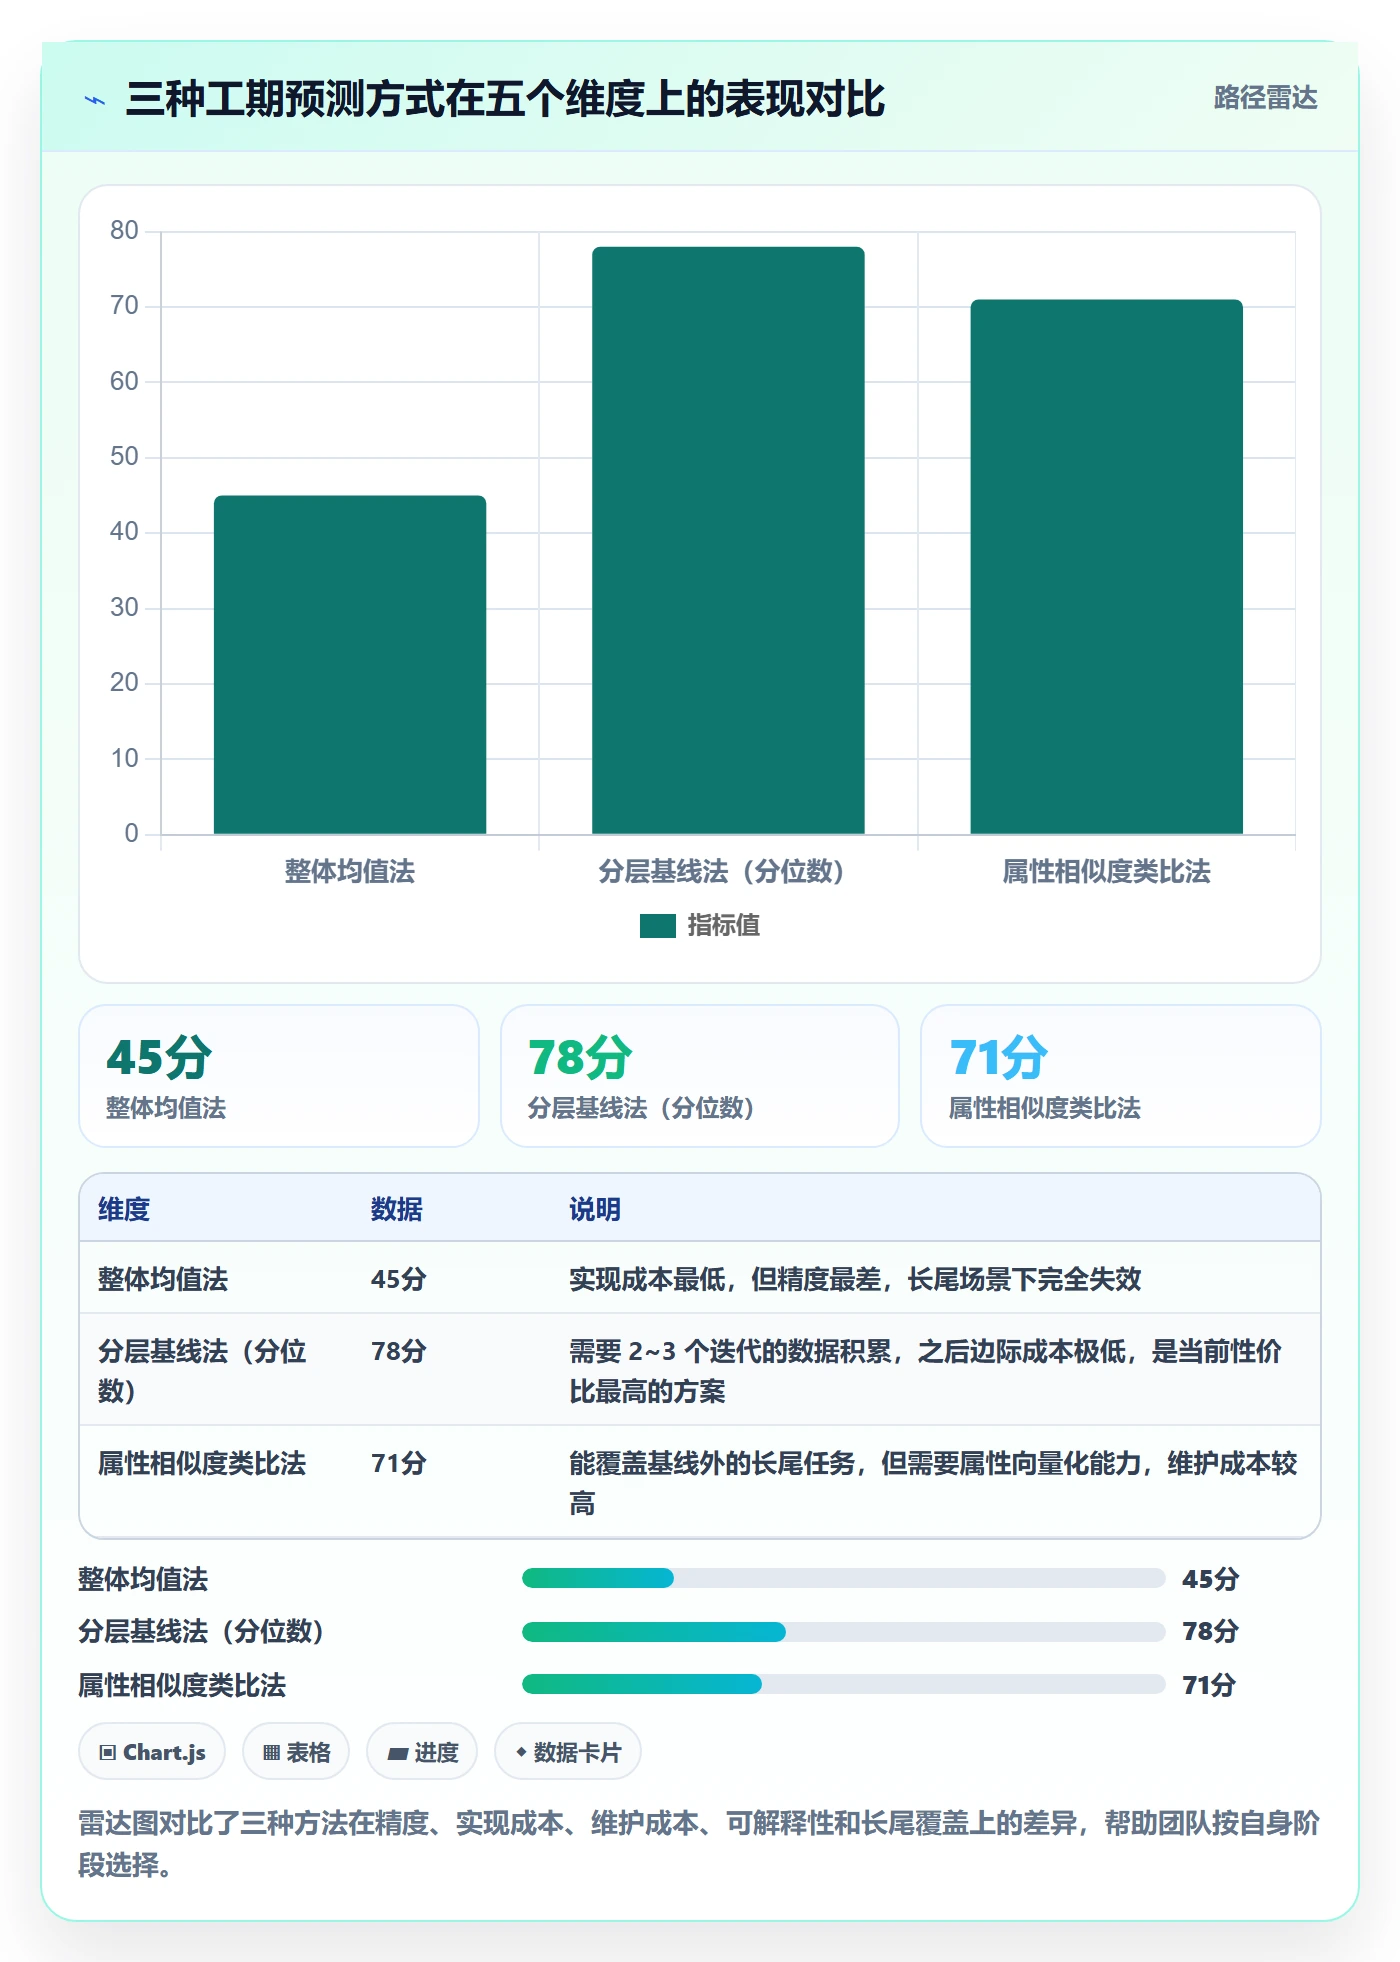Click the 整体均值法 bar in the chart
Image resolution: width=1400 pixels, height=1962 pixels.
coord(350,664)
